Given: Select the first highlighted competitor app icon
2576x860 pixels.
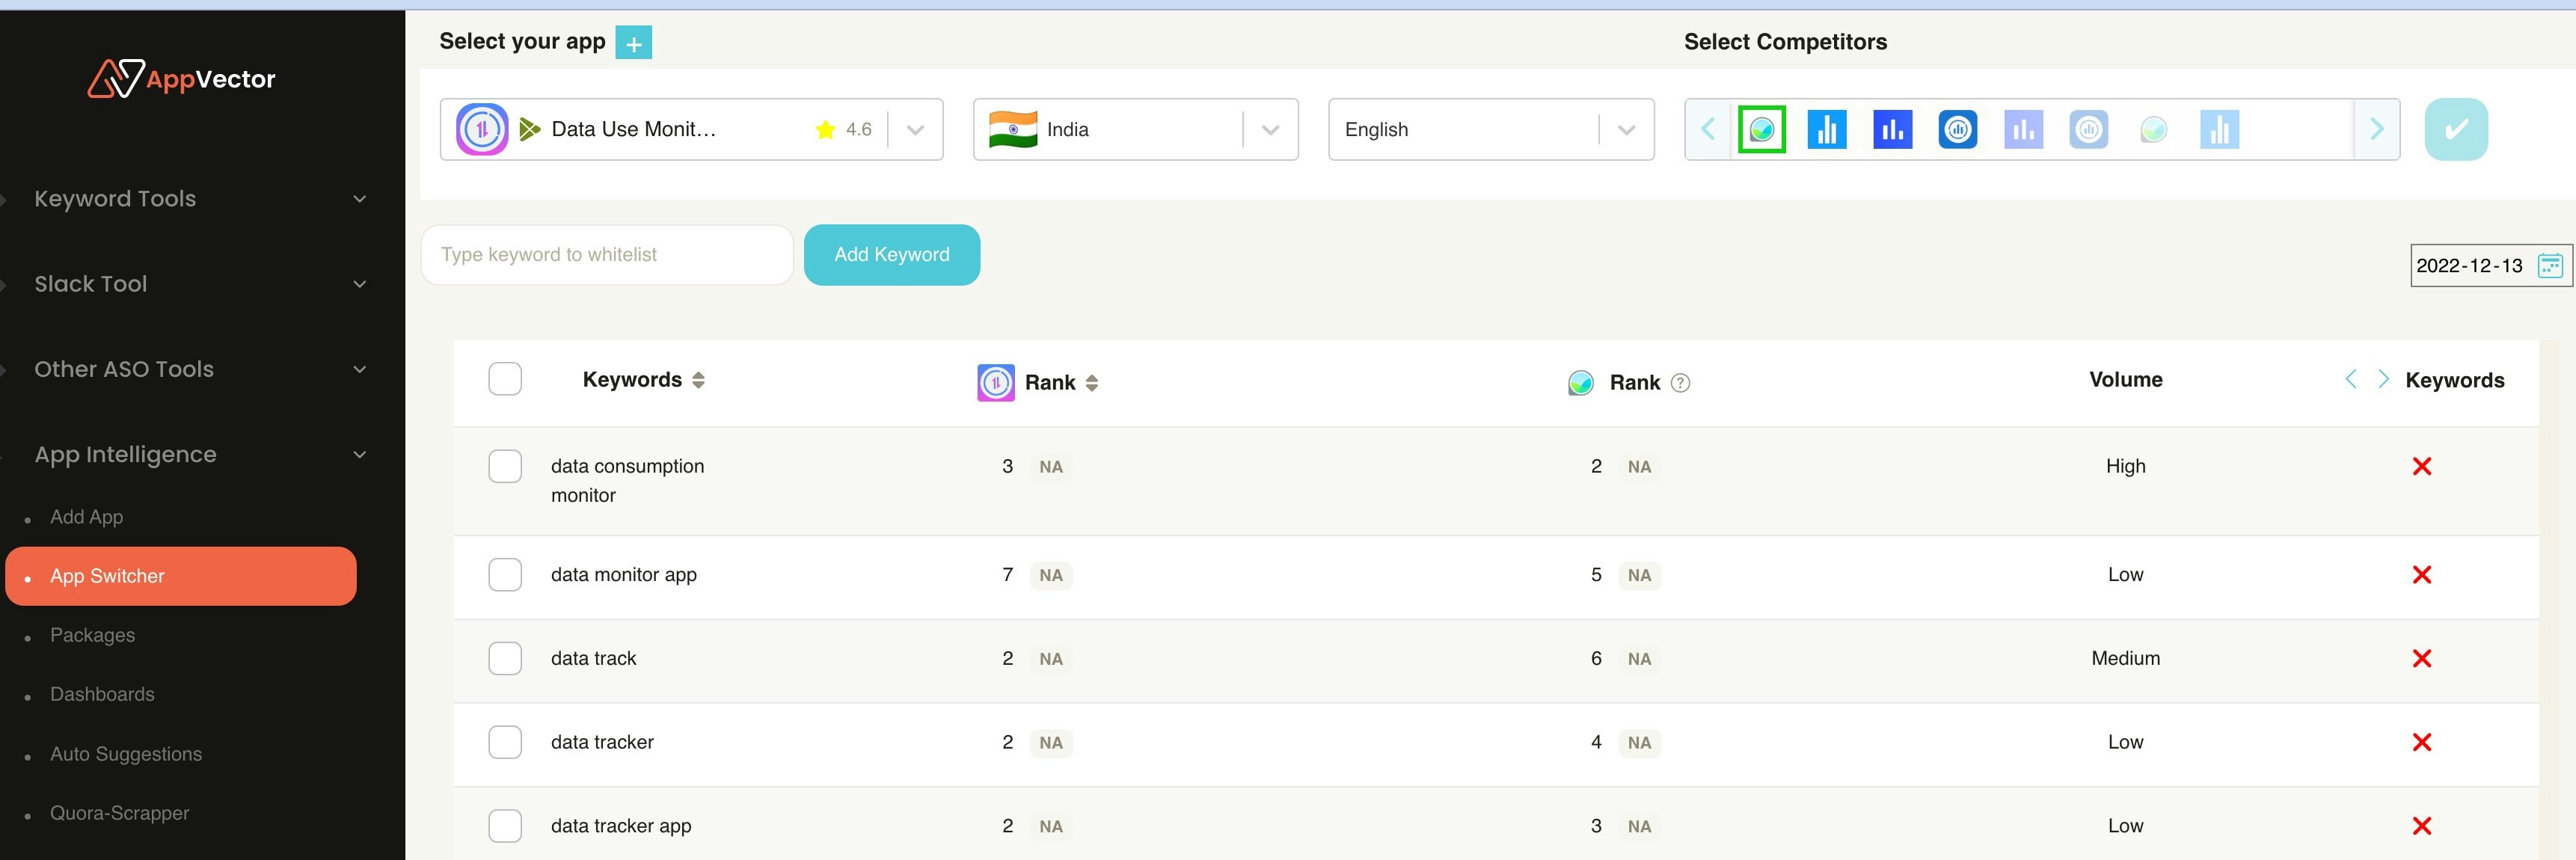Looking at the screenshot, I should point(1761,130).
